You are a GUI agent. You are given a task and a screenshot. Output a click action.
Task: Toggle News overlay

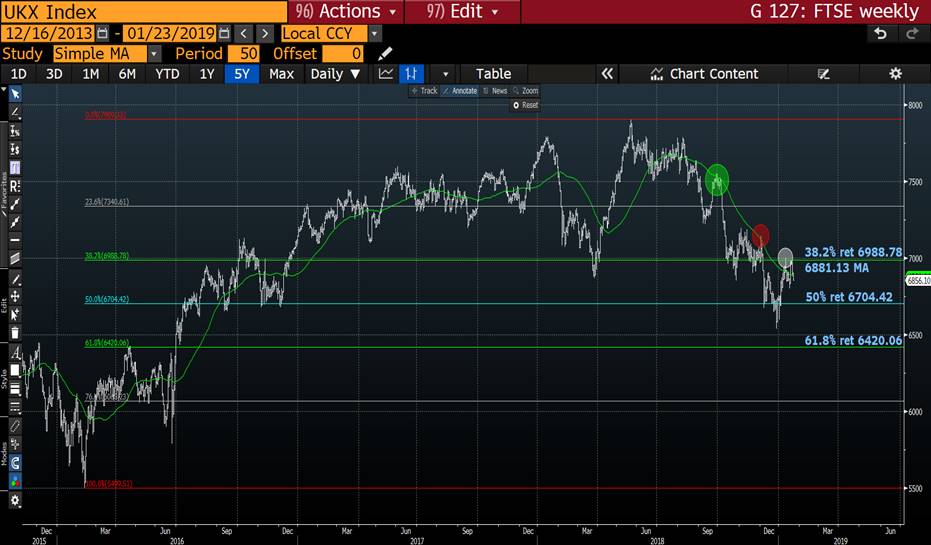pos(495,91)
